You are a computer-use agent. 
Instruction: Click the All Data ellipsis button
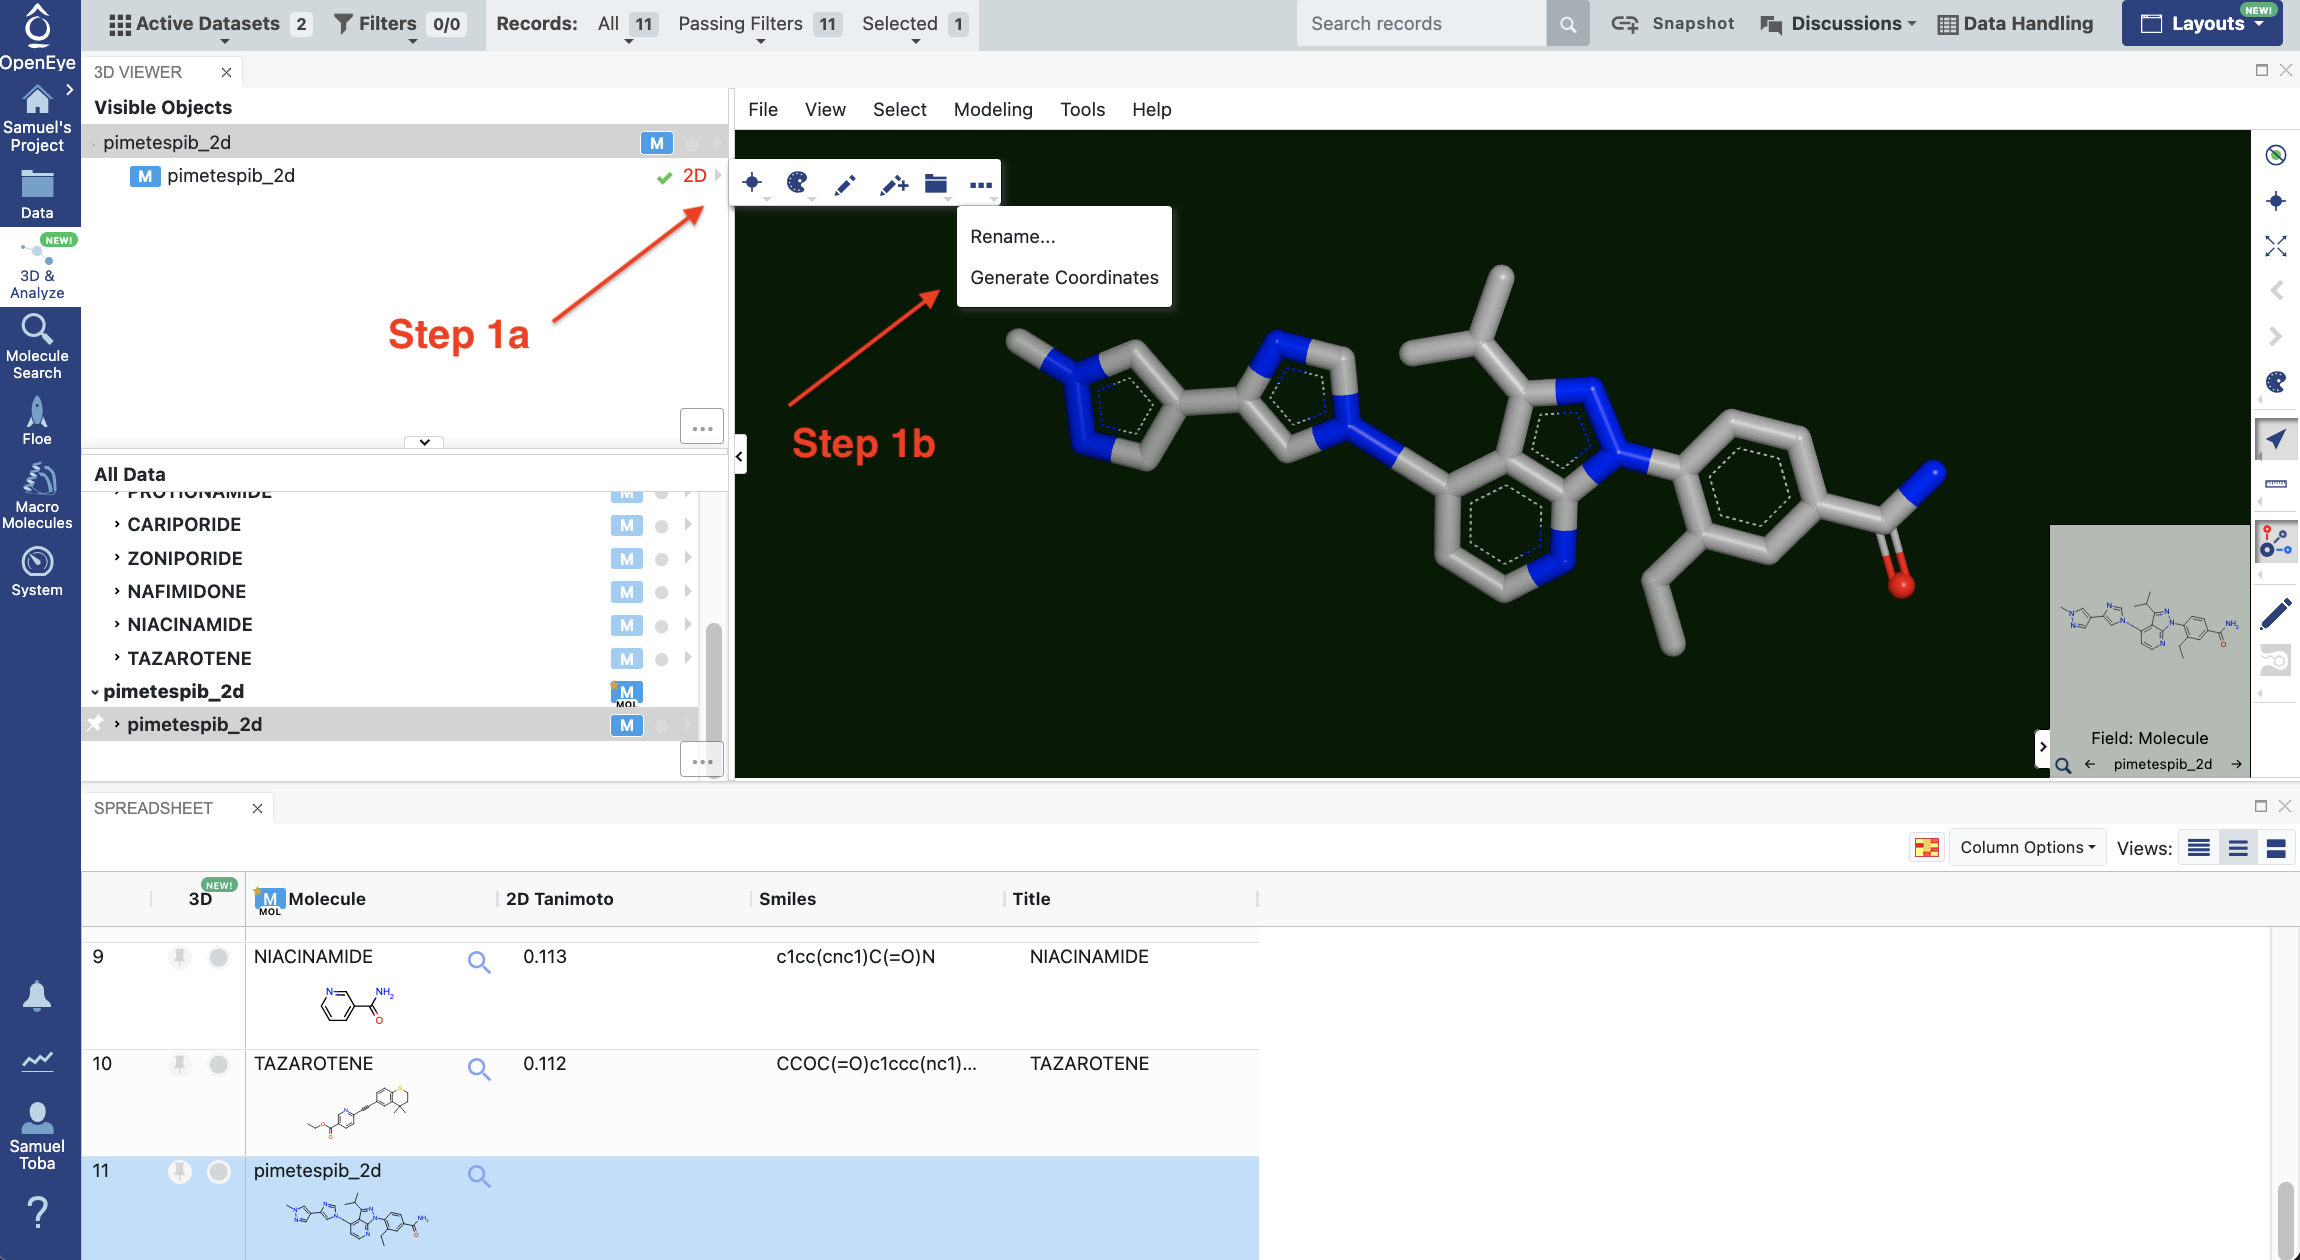[702, 760]
